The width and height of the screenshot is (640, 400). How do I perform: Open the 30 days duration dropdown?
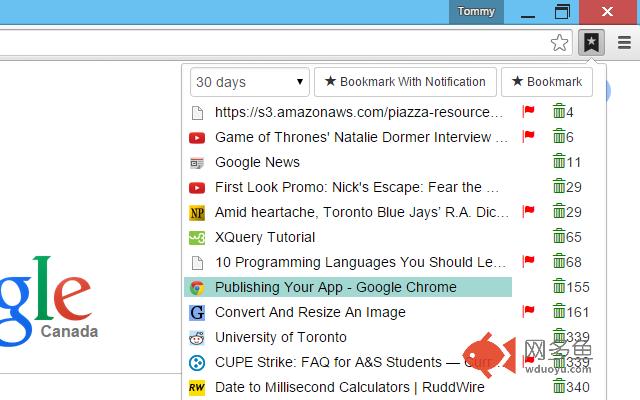coord(250,82)
